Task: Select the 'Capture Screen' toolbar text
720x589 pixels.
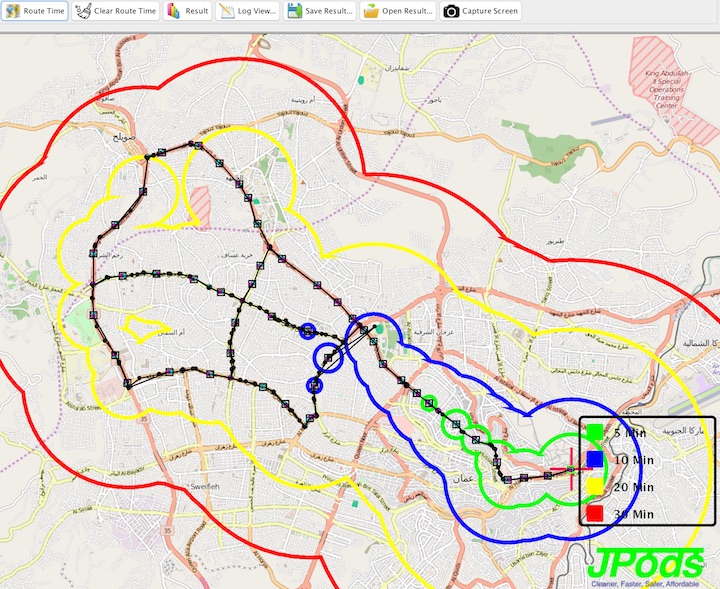Action: tap(490, 11)
